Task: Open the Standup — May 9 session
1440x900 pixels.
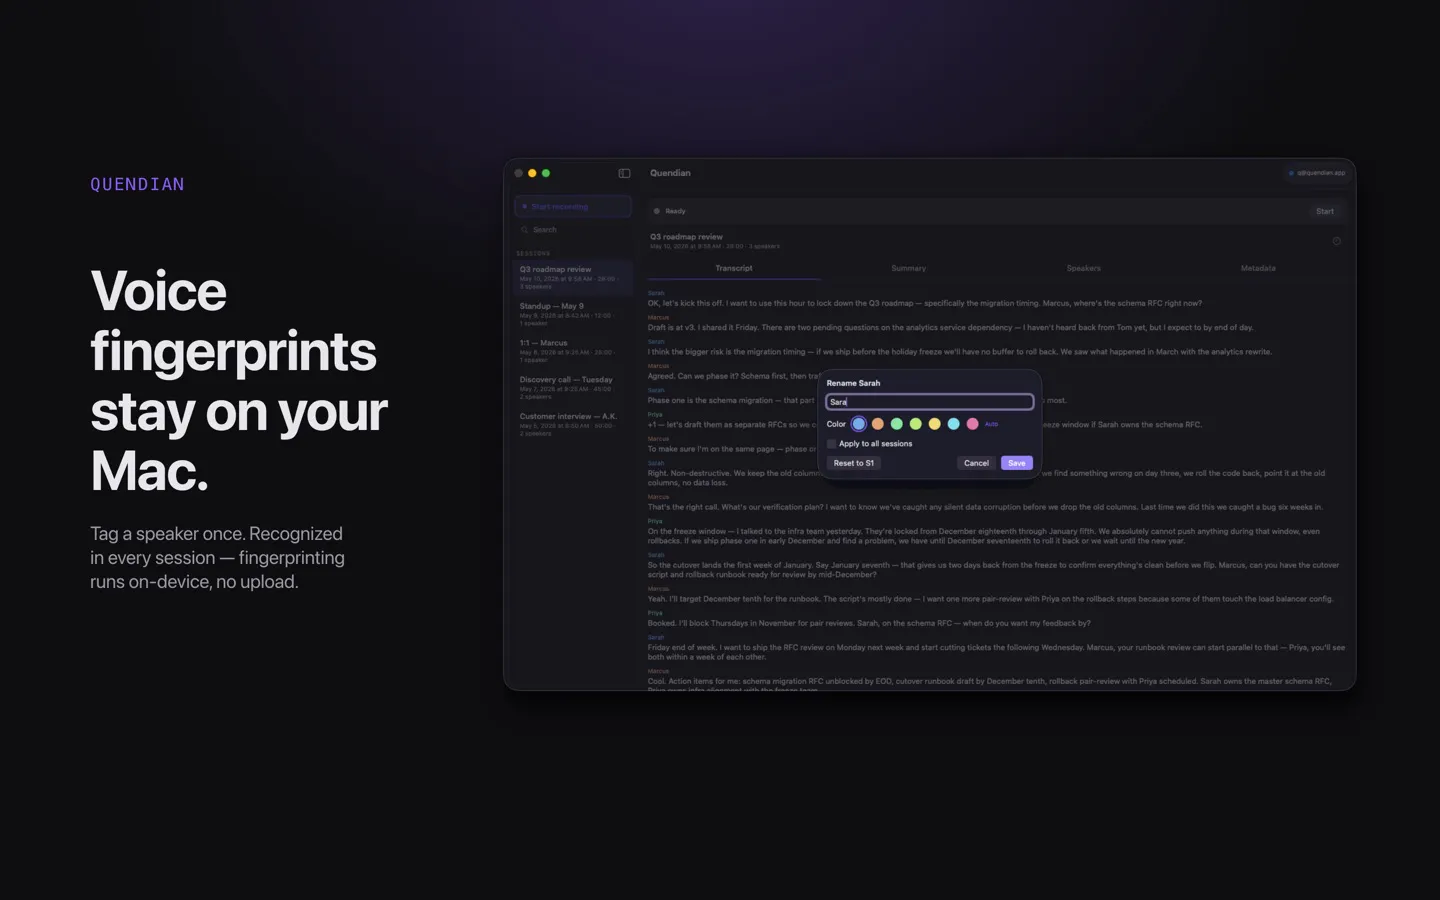Action: click(573, 314)
